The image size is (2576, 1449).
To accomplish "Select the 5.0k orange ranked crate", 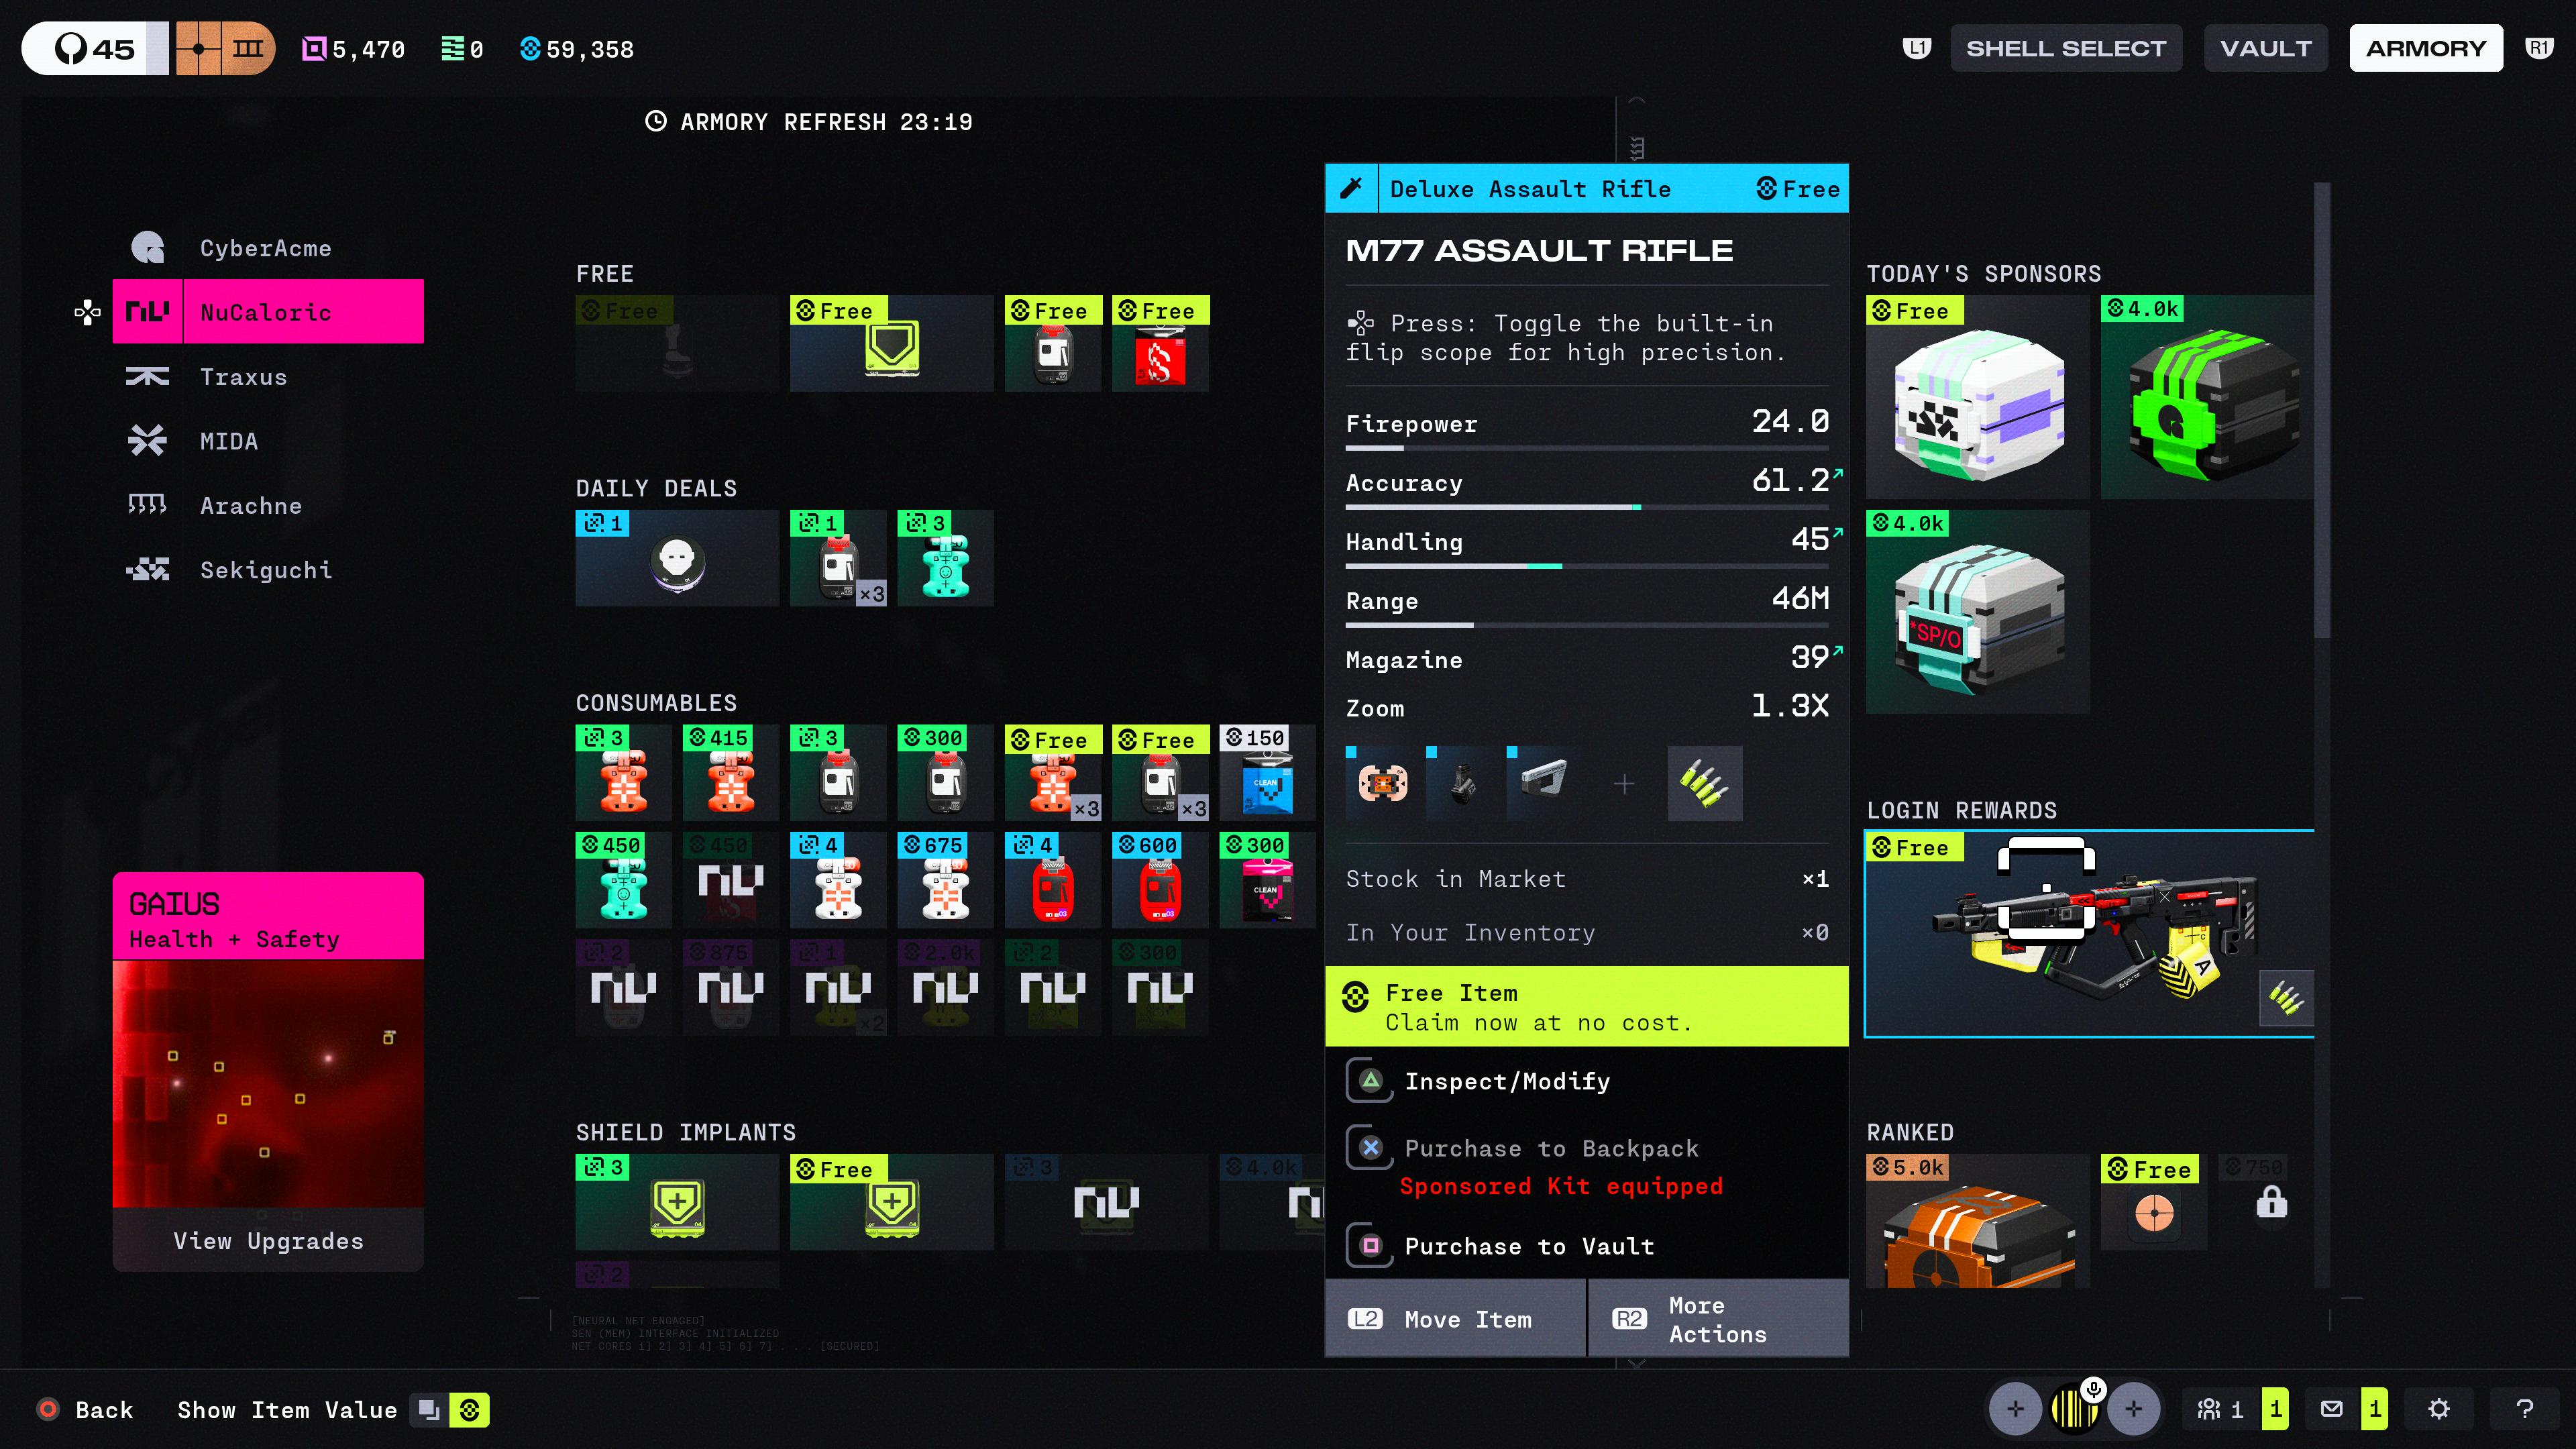I will click(x=1977, y=1221).
